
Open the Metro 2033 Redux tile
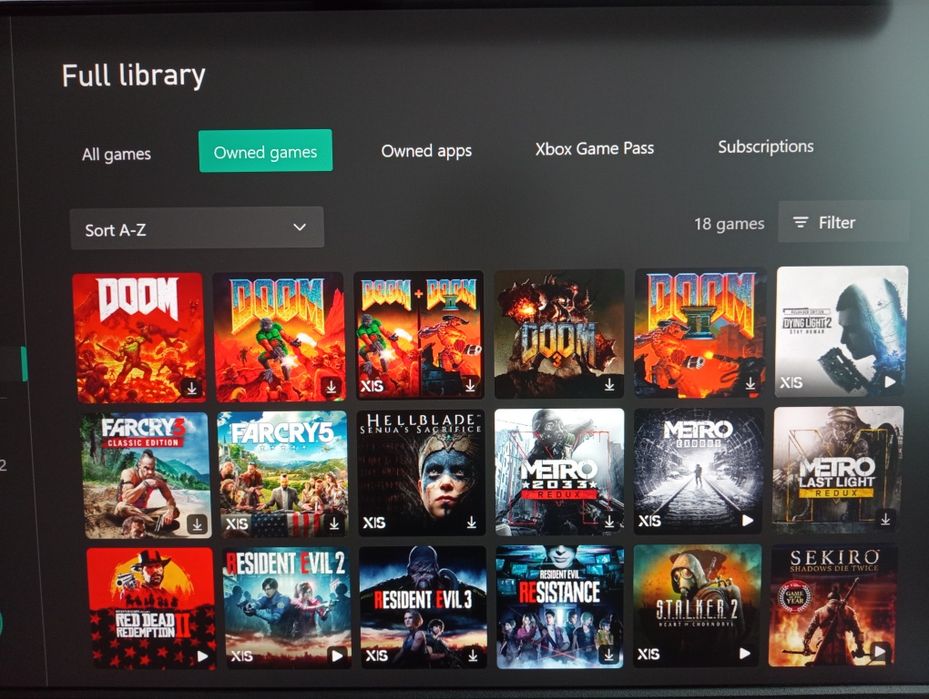coord(559,471)
